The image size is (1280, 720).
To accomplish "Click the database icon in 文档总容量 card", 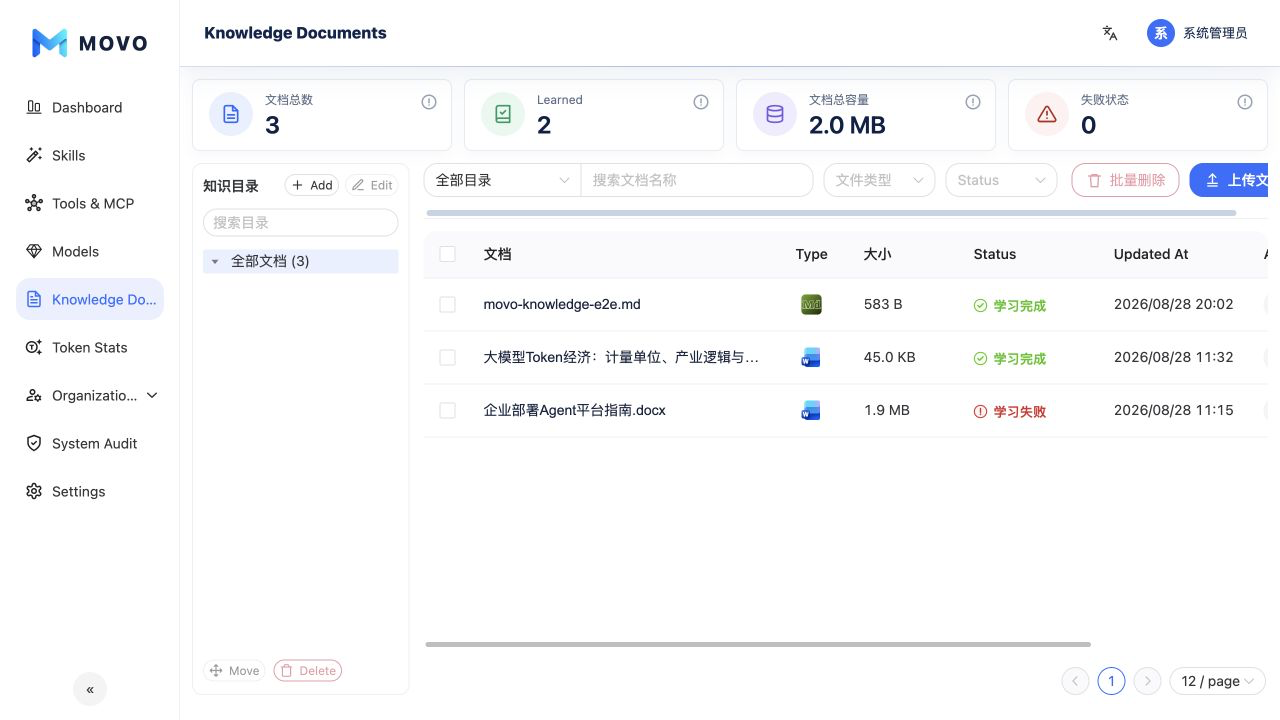I will 775,114.
